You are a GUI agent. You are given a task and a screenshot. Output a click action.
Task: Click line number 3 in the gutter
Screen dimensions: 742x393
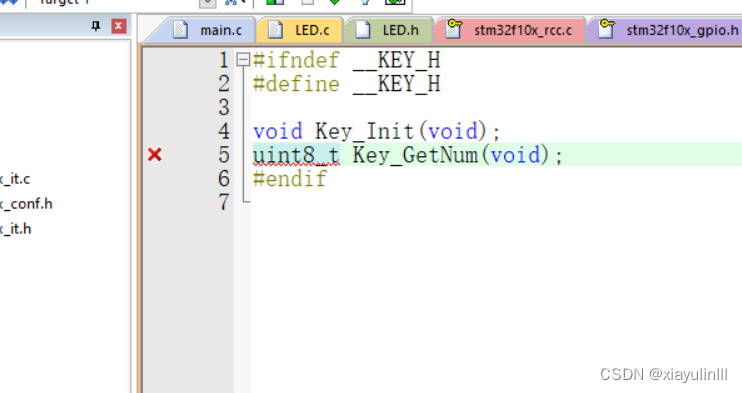pyautogui.click(x=224, y=107)
